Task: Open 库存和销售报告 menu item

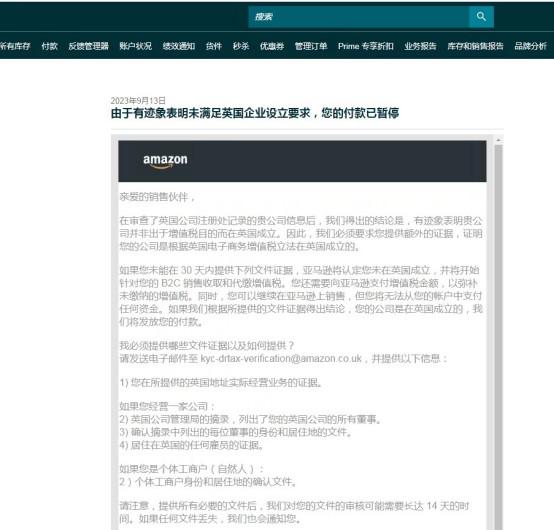Action: point(476,46)
